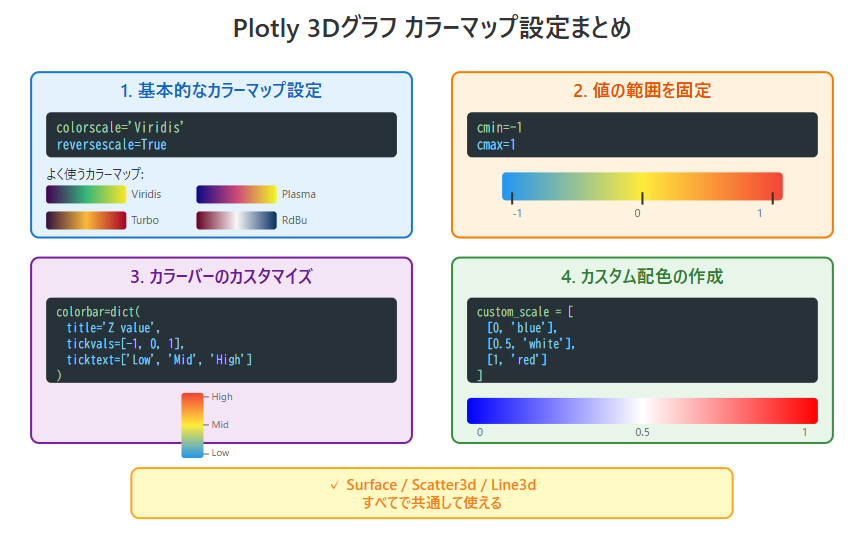The height and width of the screenshot is (537, 860).
Task: Click code line cmax=1
Action: point(496,145)
